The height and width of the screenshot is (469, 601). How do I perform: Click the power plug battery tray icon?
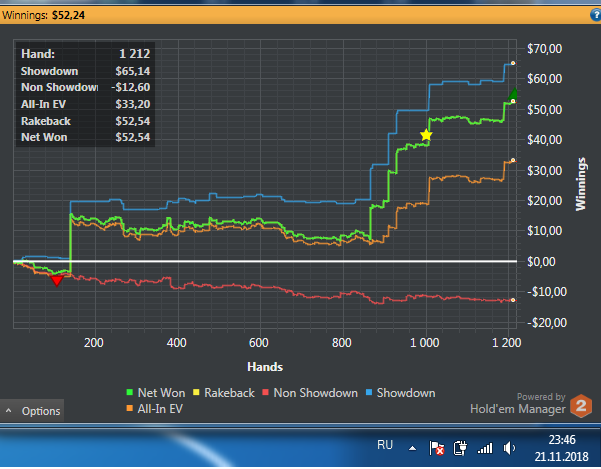[x=460, y=448]
